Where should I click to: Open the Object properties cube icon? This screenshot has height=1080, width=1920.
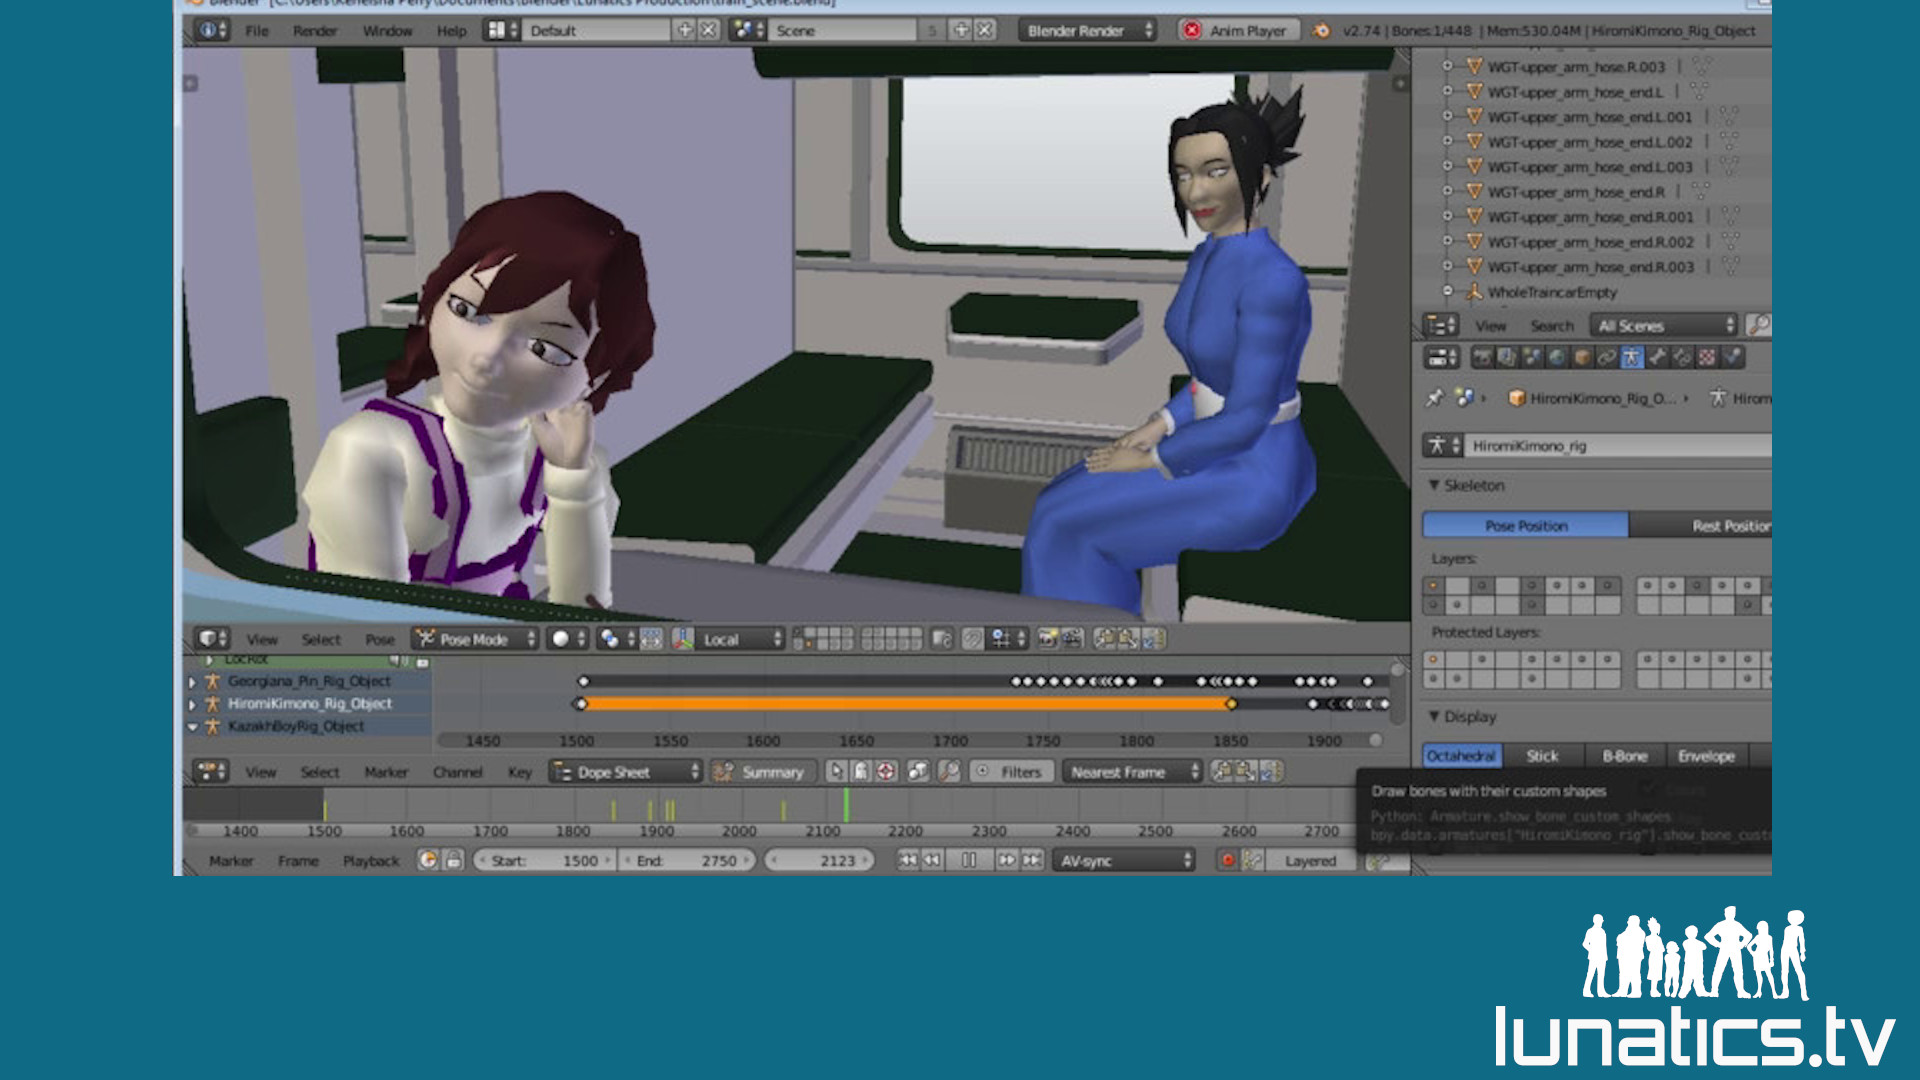coord(1582,357)
